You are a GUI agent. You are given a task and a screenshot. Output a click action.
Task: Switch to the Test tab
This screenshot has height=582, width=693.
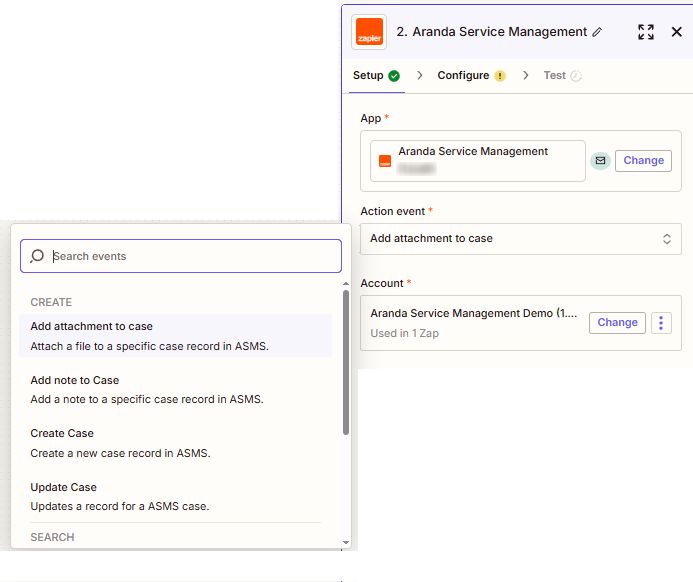tap(554, 76)
